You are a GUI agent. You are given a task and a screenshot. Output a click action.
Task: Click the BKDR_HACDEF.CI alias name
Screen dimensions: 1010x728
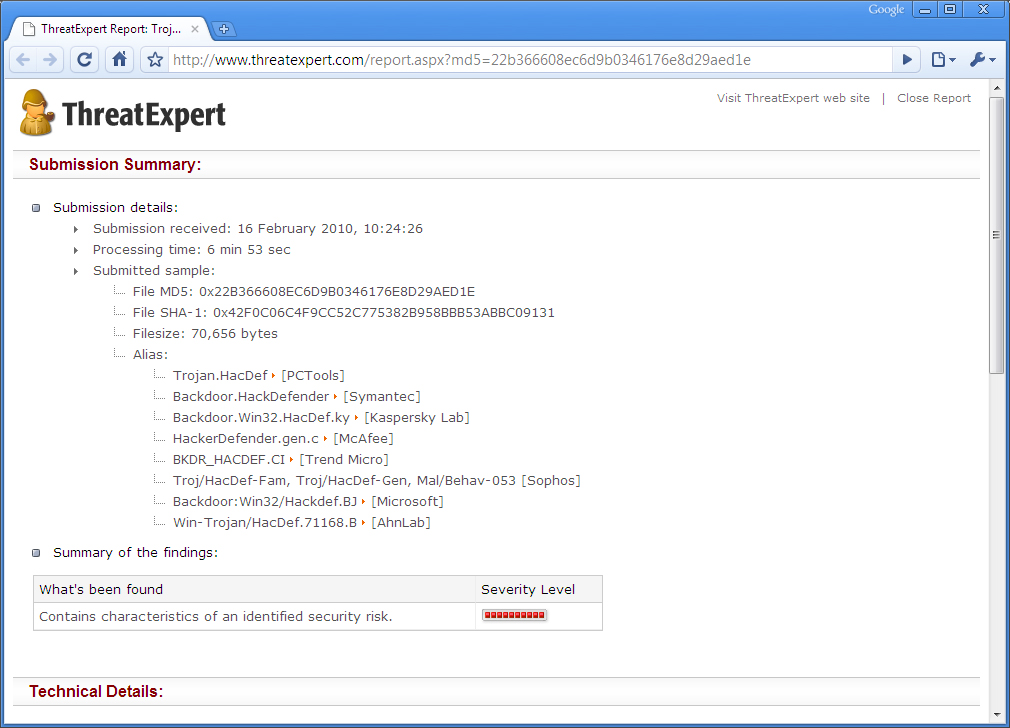pos(229,460)
